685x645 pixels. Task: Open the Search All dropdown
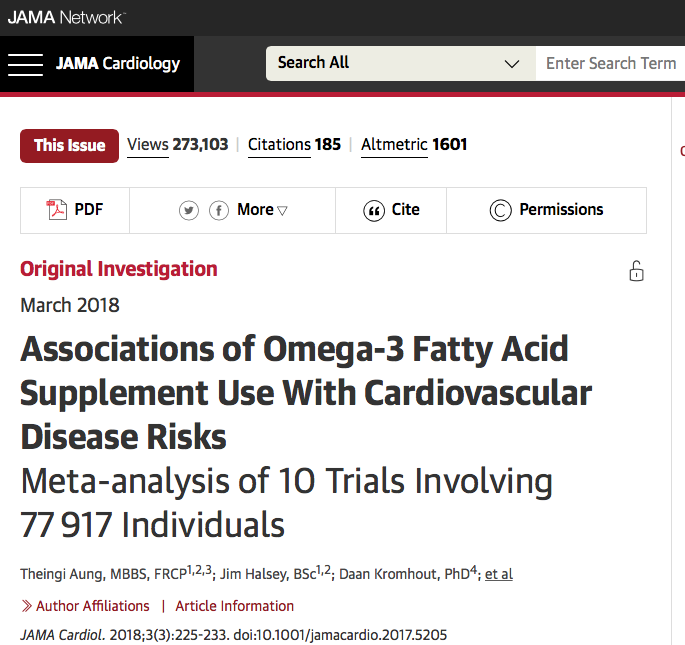coord(400,63)
